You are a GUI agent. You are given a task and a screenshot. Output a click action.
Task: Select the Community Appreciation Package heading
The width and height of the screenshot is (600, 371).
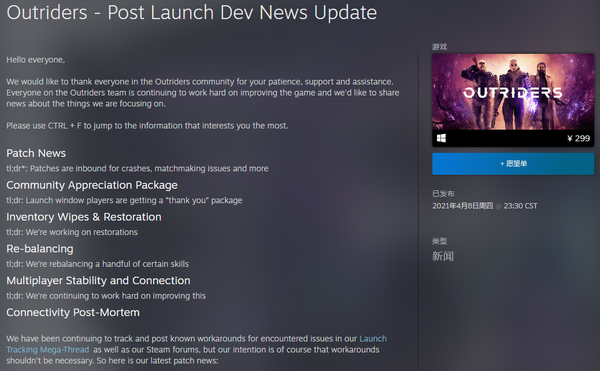tap(92, 185)
